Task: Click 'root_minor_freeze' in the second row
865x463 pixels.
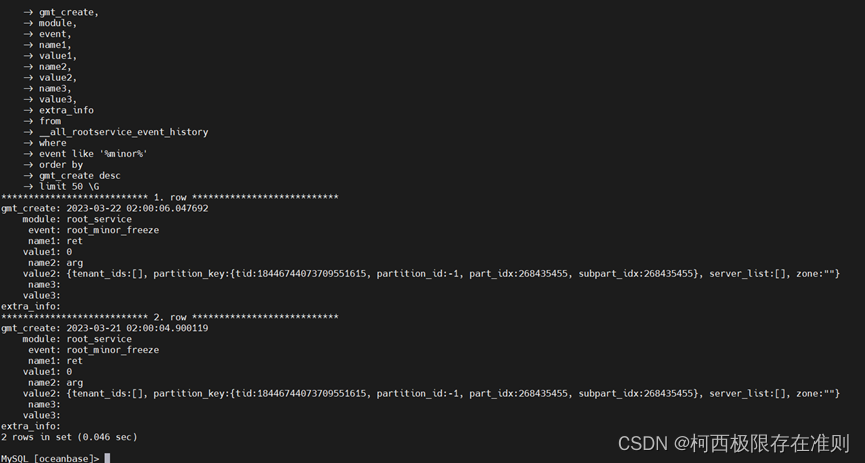Action: pyautogui.click(x=113, y=350)
